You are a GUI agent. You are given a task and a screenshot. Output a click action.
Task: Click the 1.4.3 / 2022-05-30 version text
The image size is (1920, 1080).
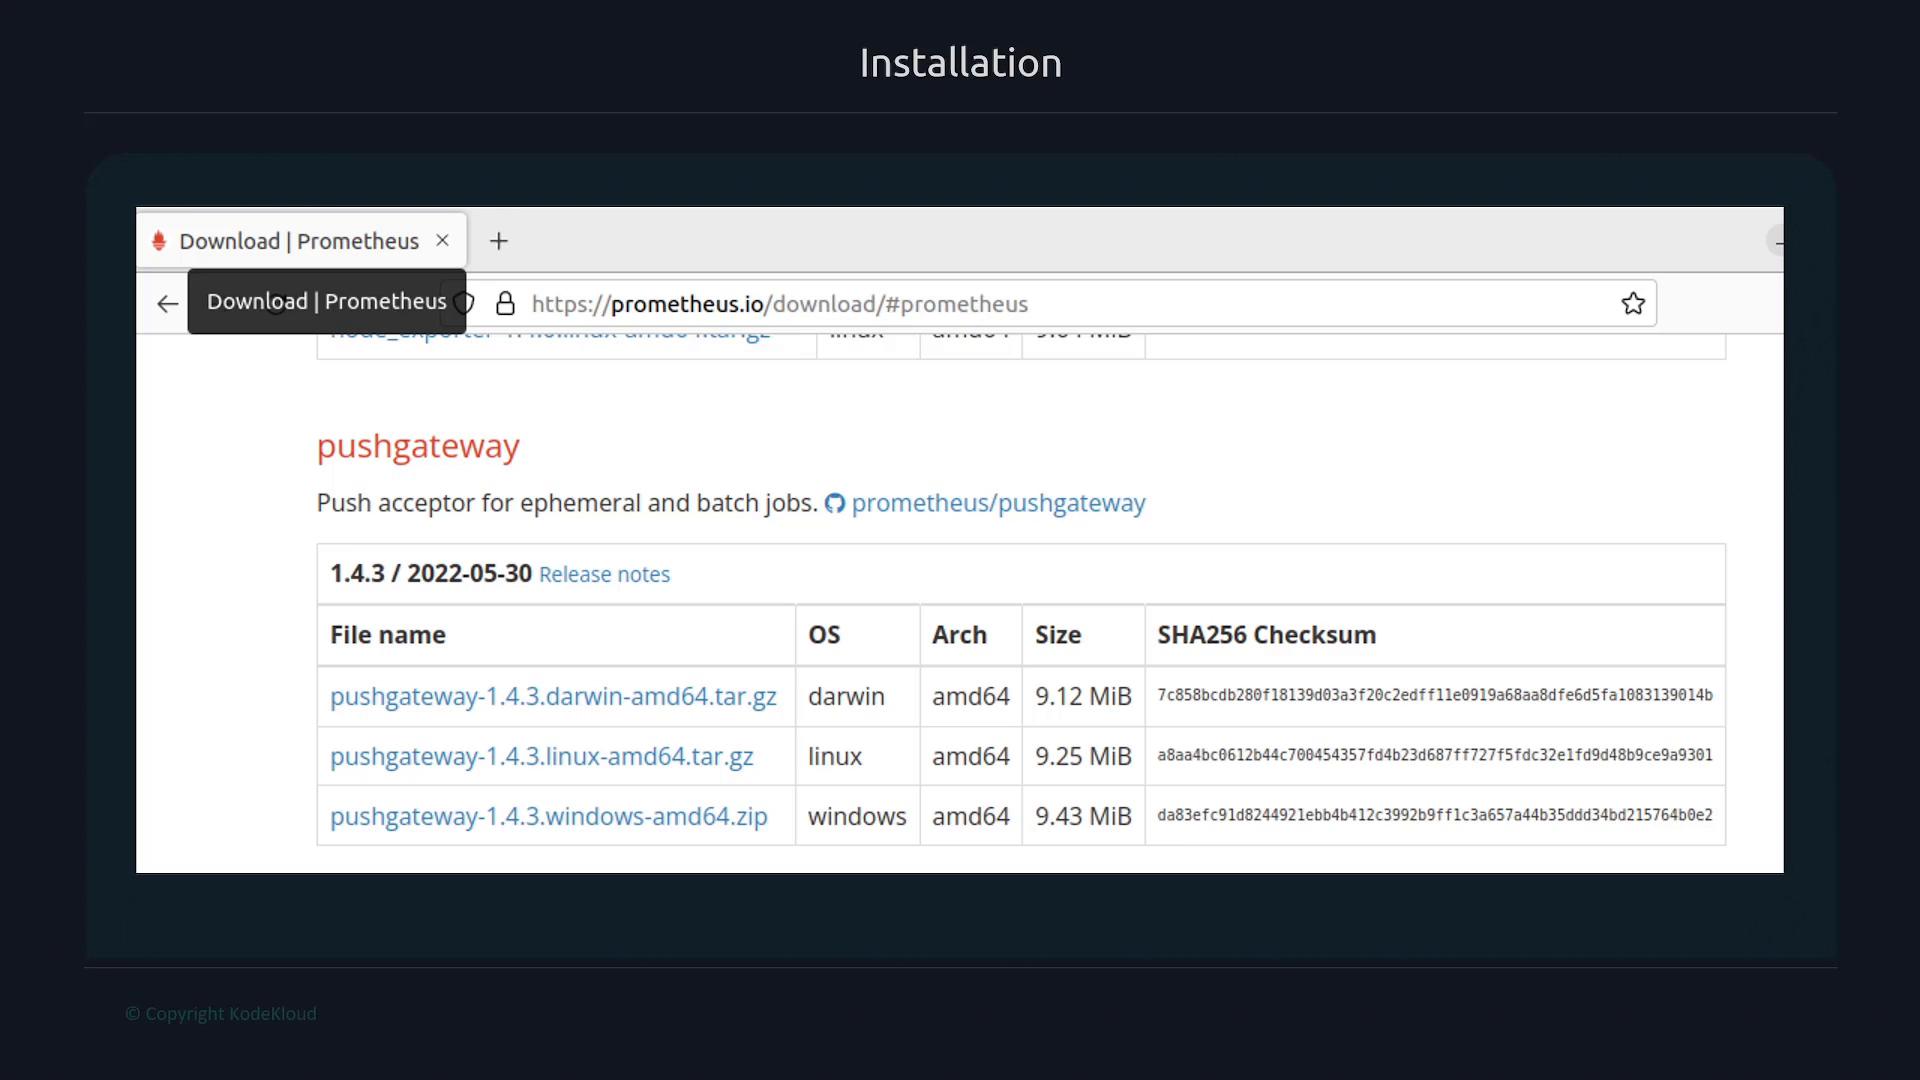(431, 574)
